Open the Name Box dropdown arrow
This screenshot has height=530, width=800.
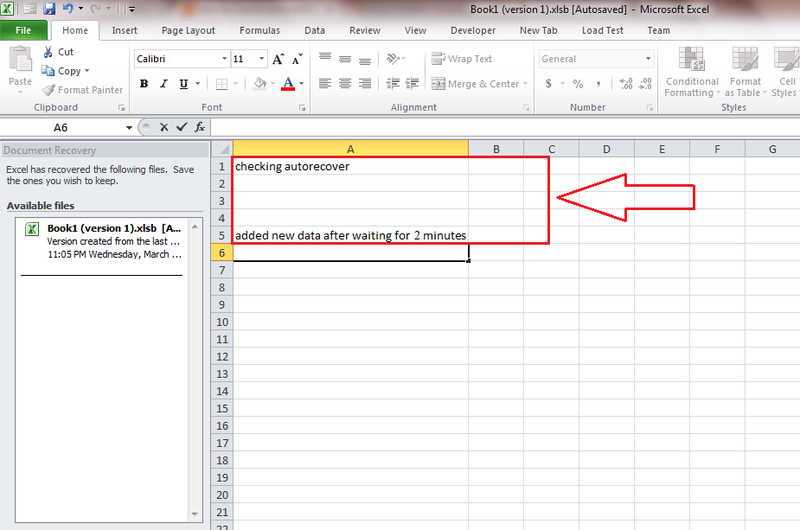tap(129, 128)
